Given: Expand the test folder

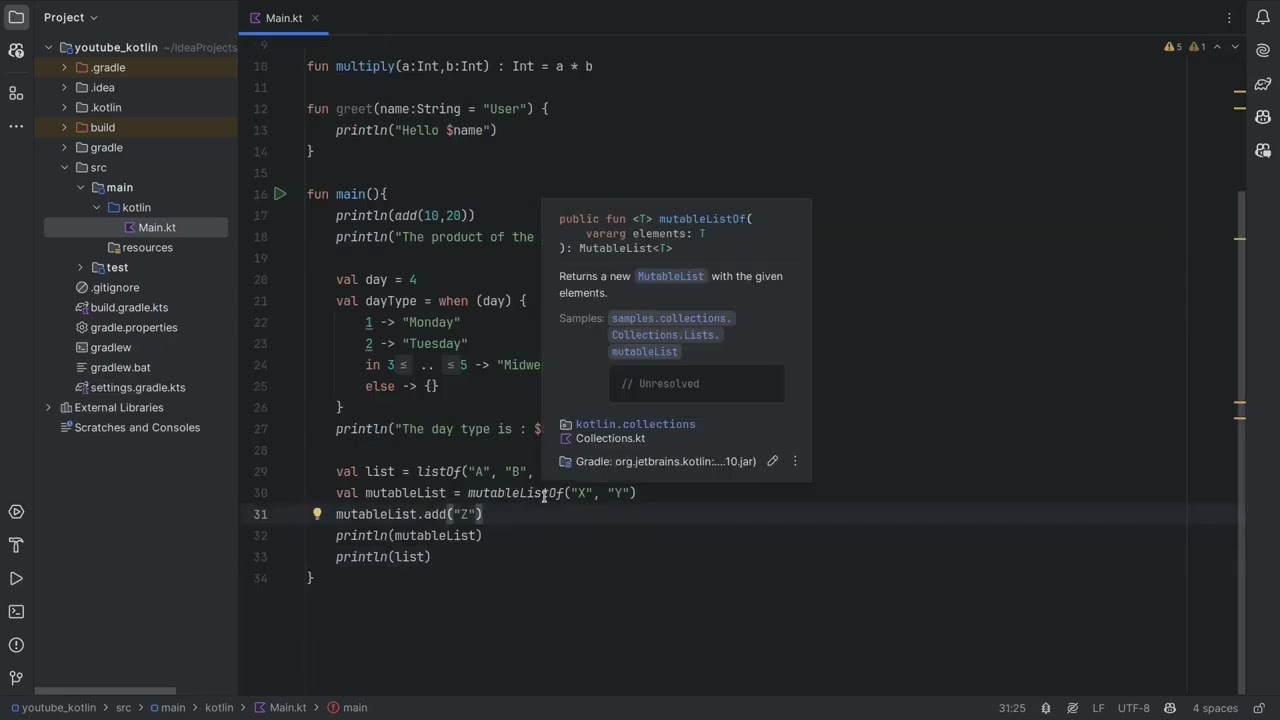Looking at the screenshot, I should 80,267.
